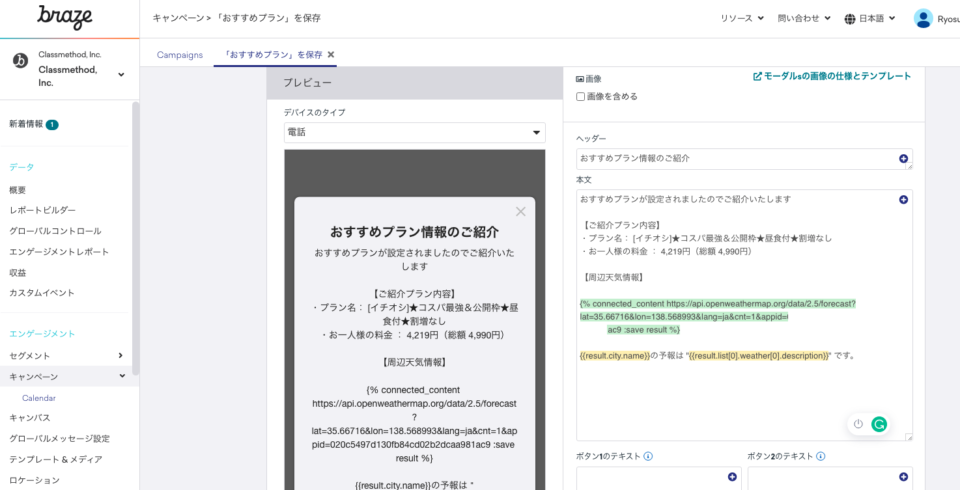Click info icon beside ボタン2のテキスト
The image size is (960, 490).
(819, 457)
